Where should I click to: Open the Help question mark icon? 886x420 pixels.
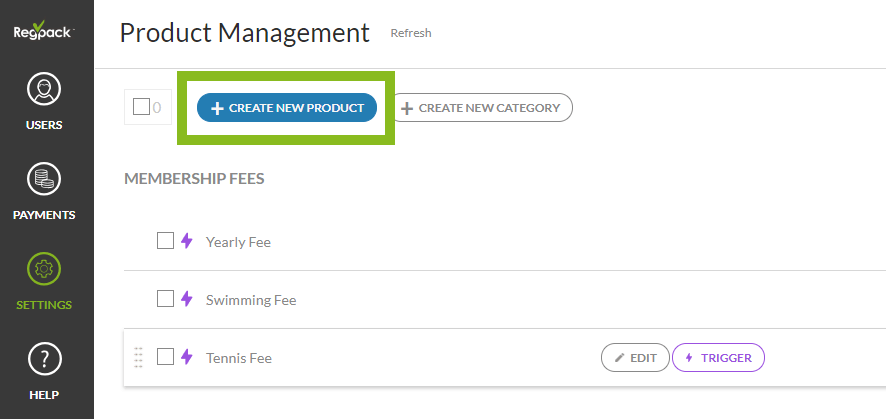tap(44, 360)
